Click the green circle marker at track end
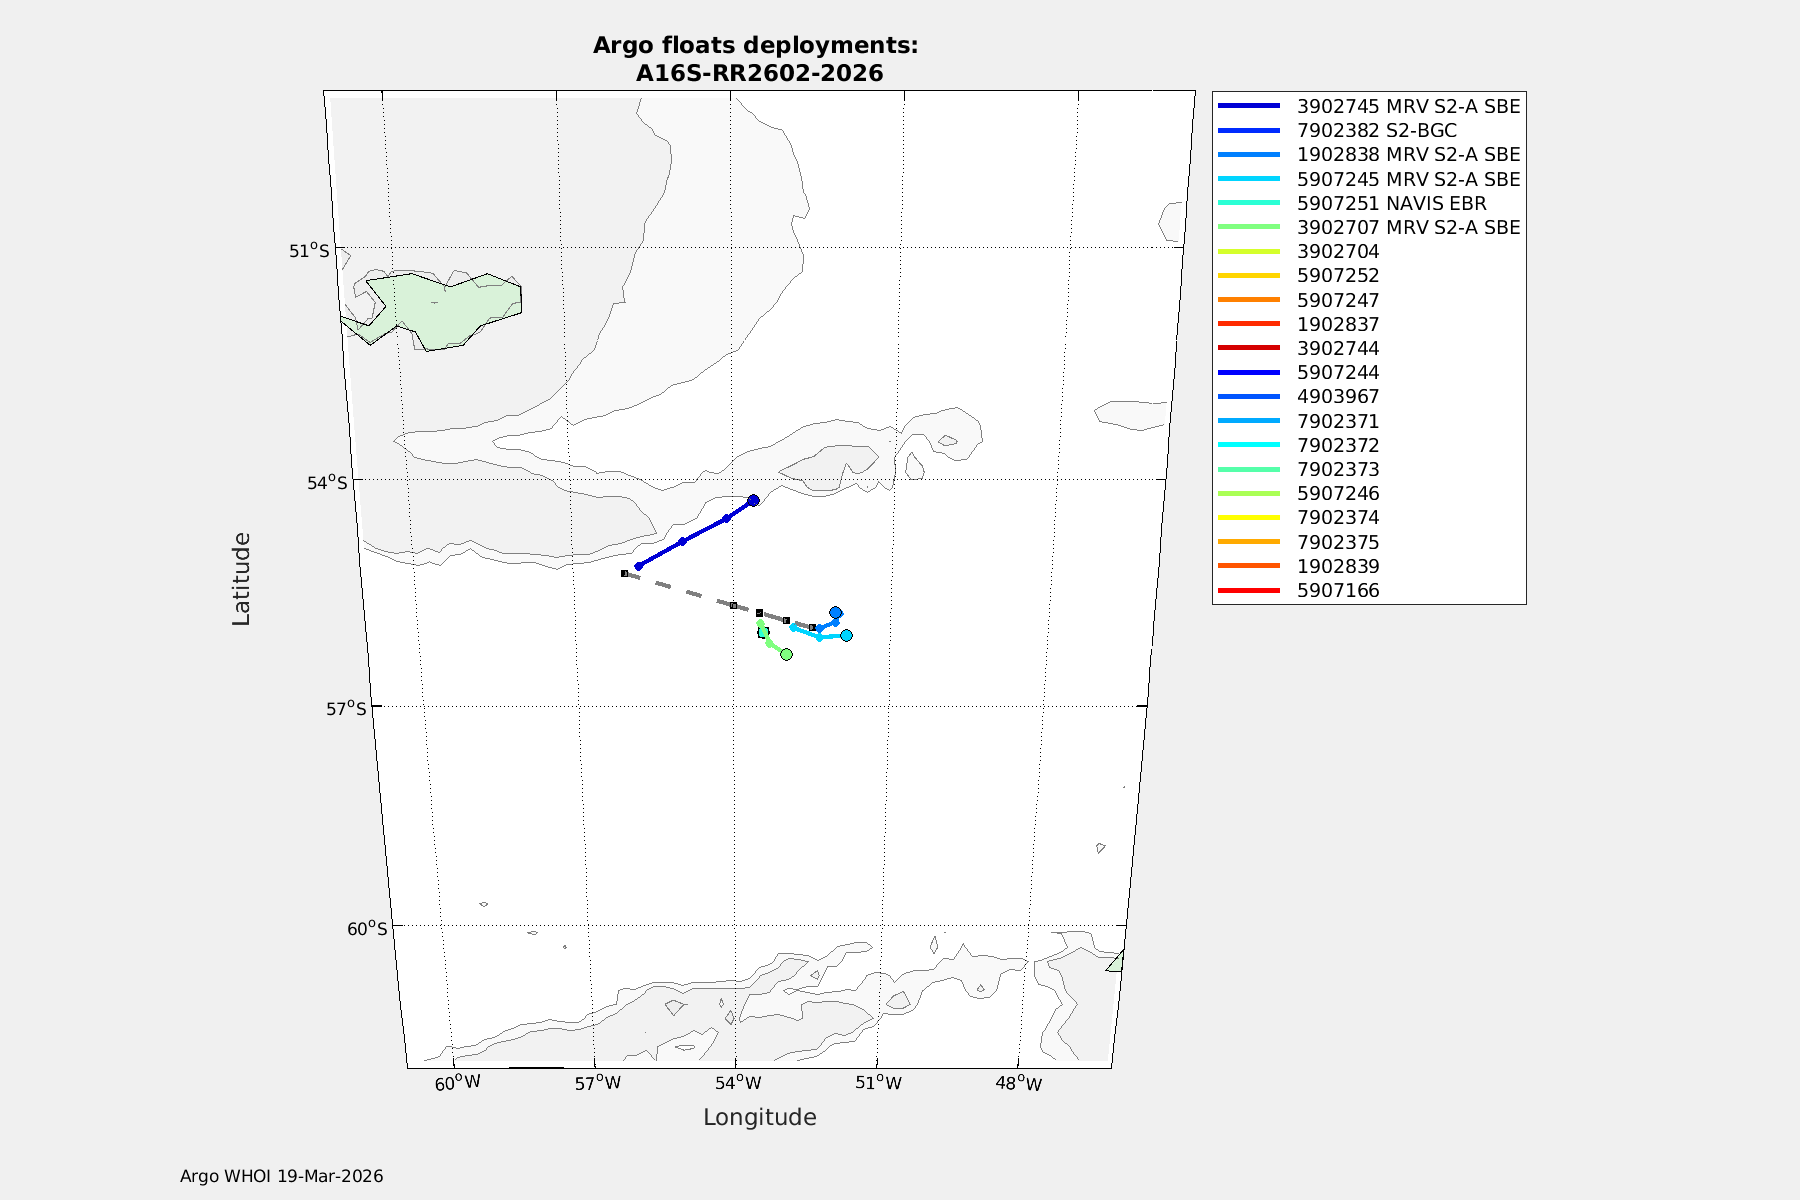Viewport: 1800px width, 1200px height. pyautogui.click(x=786, y=654)
